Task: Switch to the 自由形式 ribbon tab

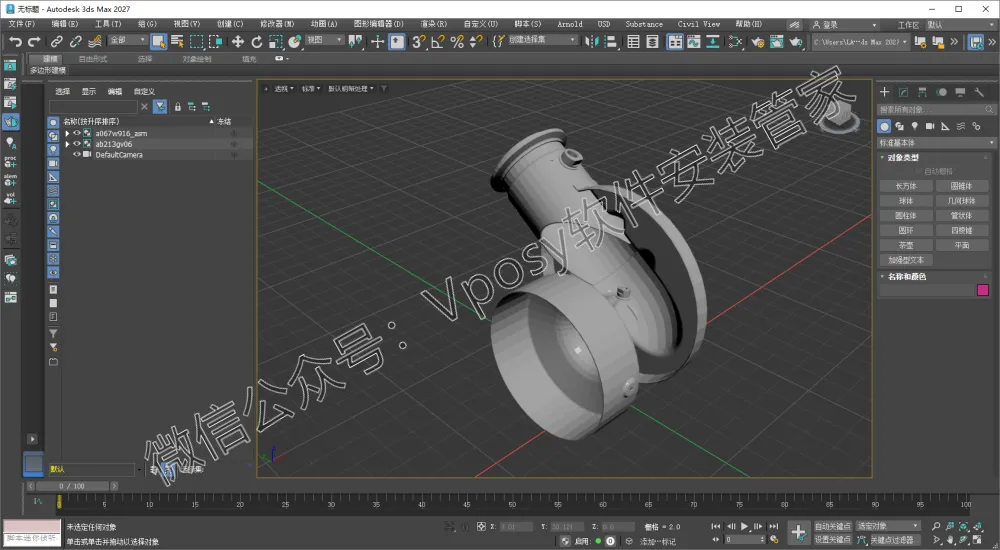Action: point(92,59)
